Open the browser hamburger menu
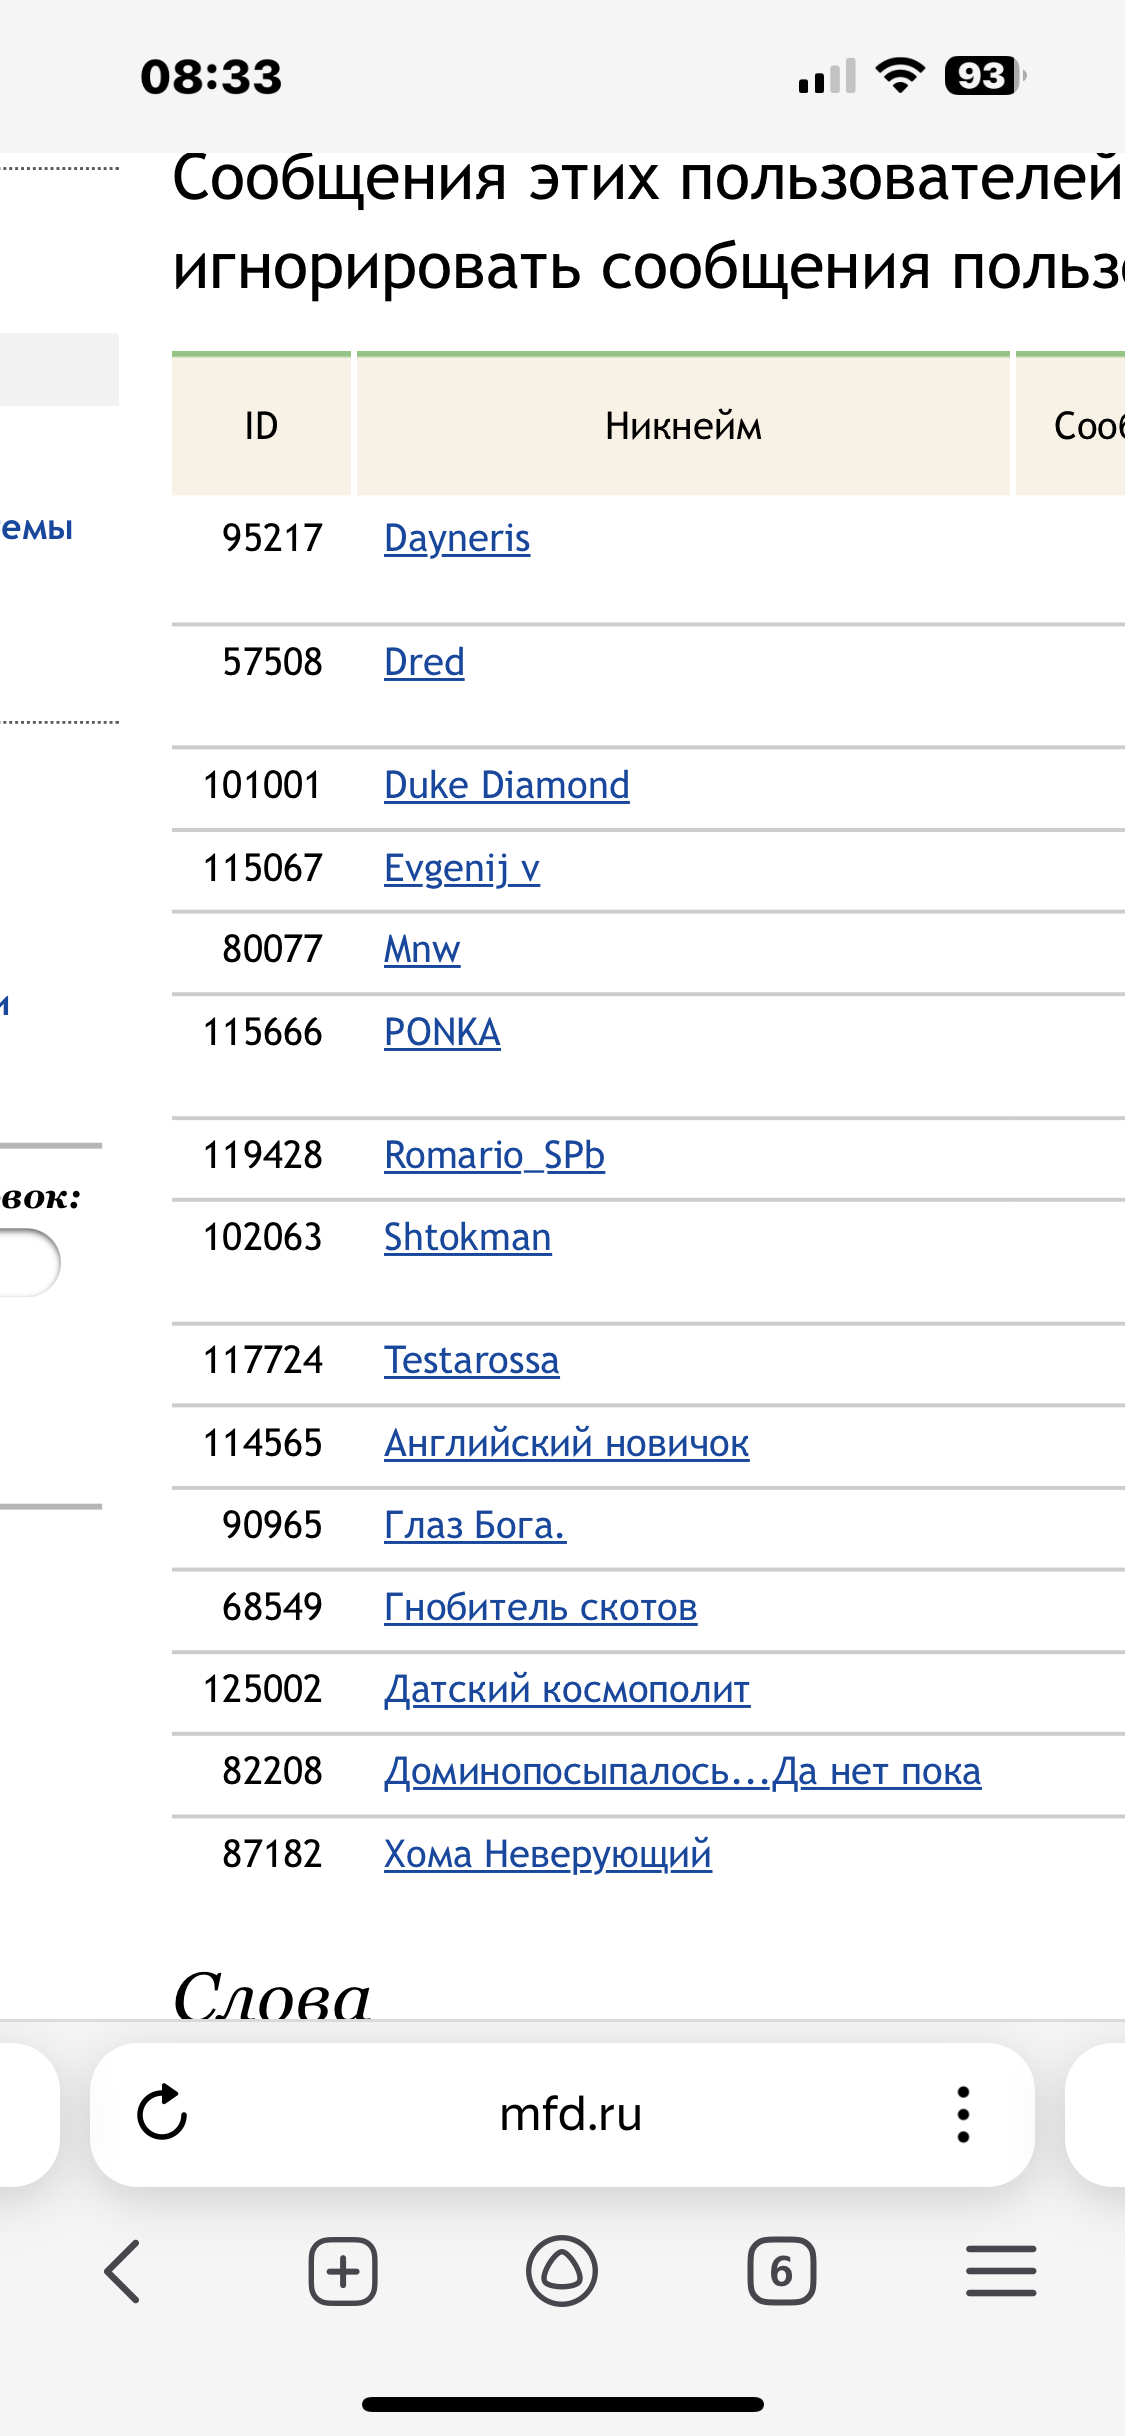Image resolution: width=1125 pixels, height=2436 pixels. tap(1000, 2271)
